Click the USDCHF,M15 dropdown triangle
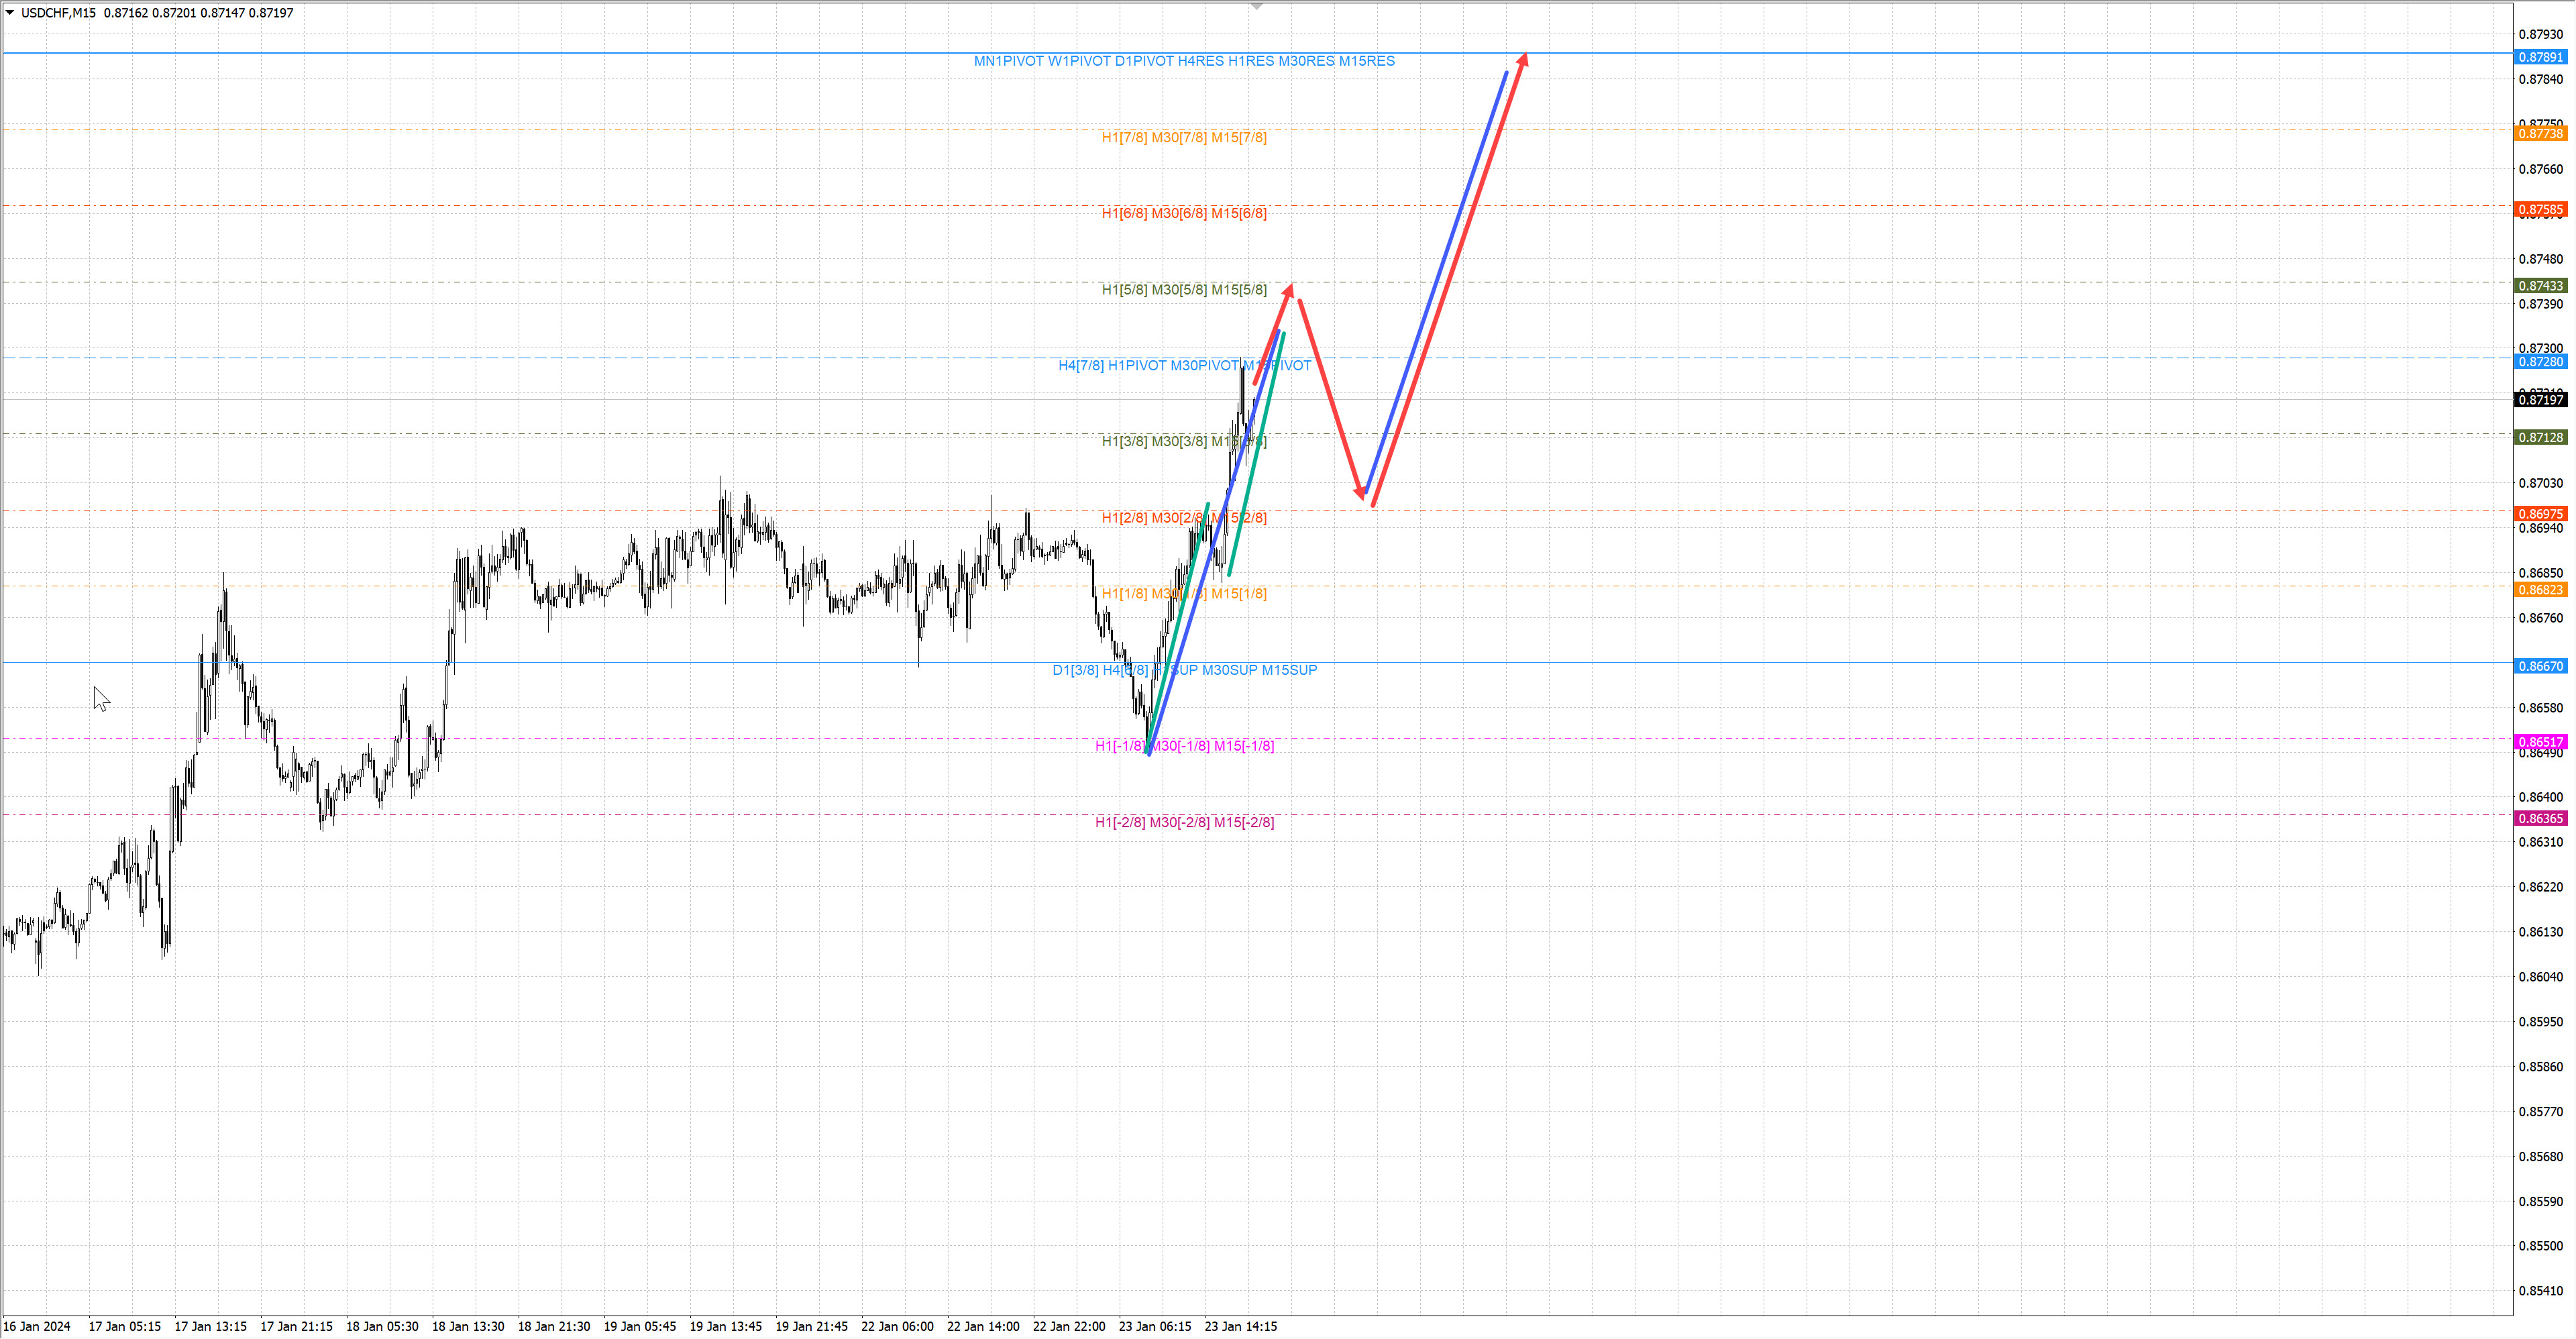This screenshot has height=1339, width=2576. click(x=10, y=13)
